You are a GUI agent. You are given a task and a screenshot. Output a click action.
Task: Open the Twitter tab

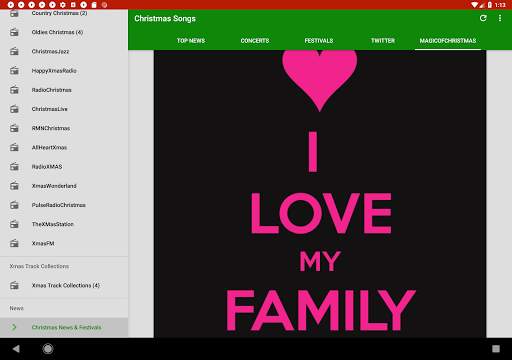tap(383, 41)
